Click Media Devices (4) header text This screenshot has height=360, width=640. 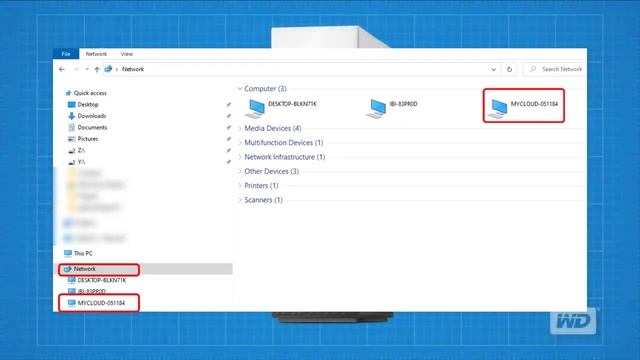(x=273, y=128)
